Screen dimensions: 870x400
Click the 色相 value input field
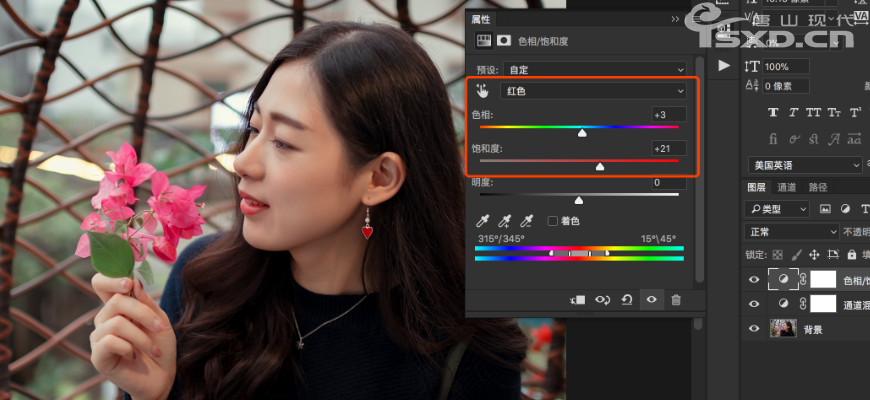(668, 114)
